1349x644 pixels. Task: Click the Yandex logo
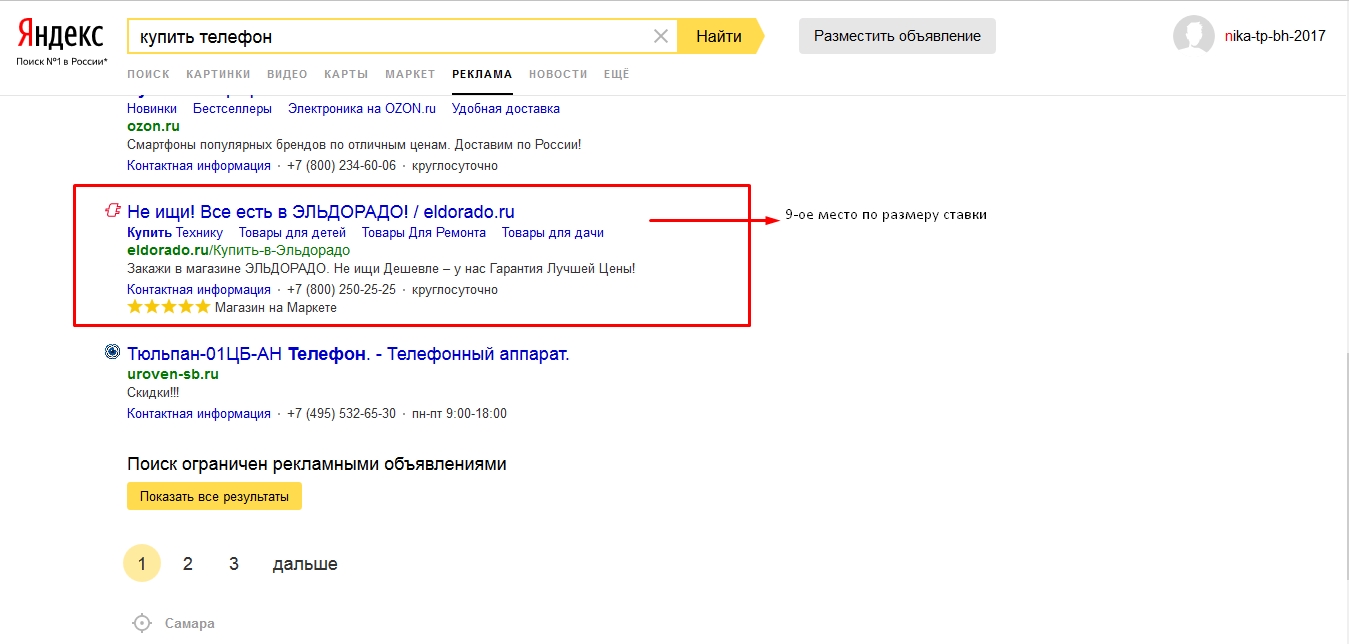pyautogui.click(x=60, y=36)
